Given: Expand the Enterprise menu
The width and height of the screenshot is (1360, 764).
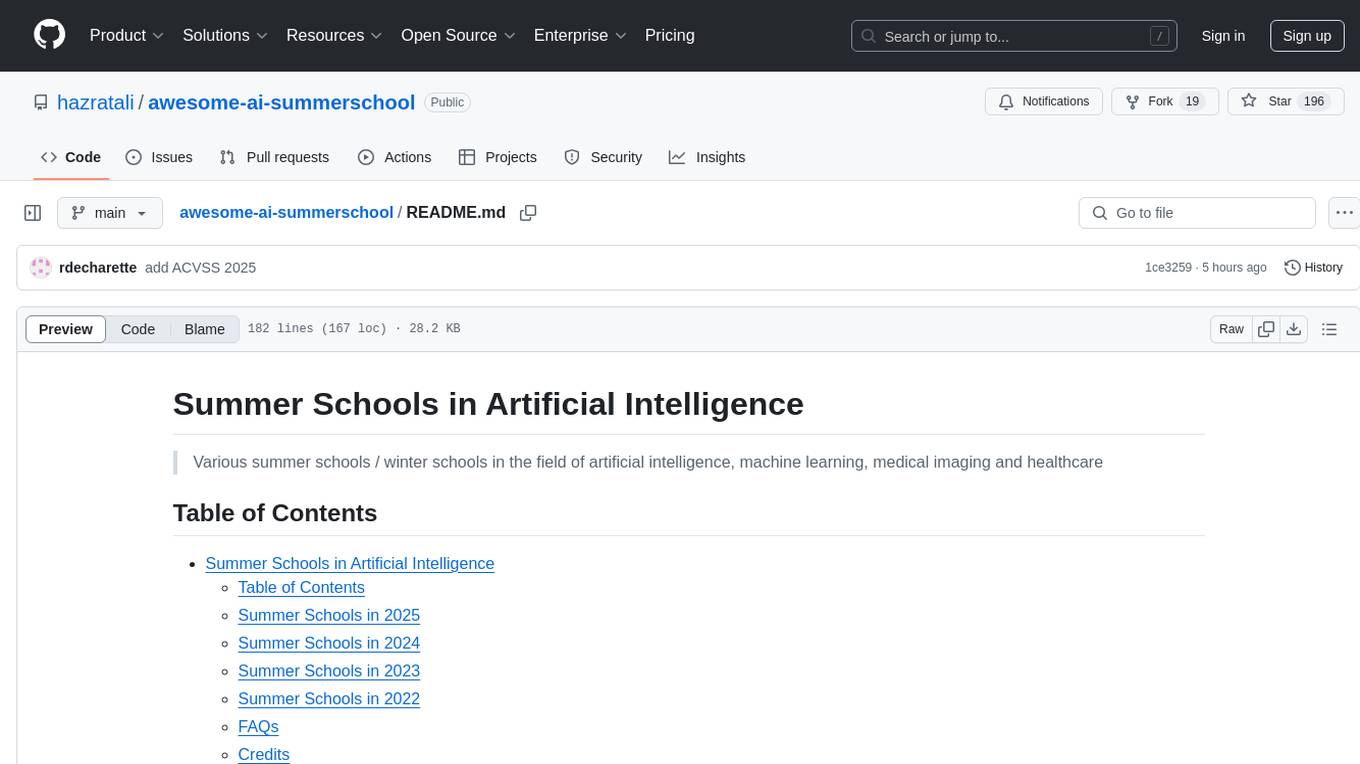Looking at the screenshot, I should [580, 35].
